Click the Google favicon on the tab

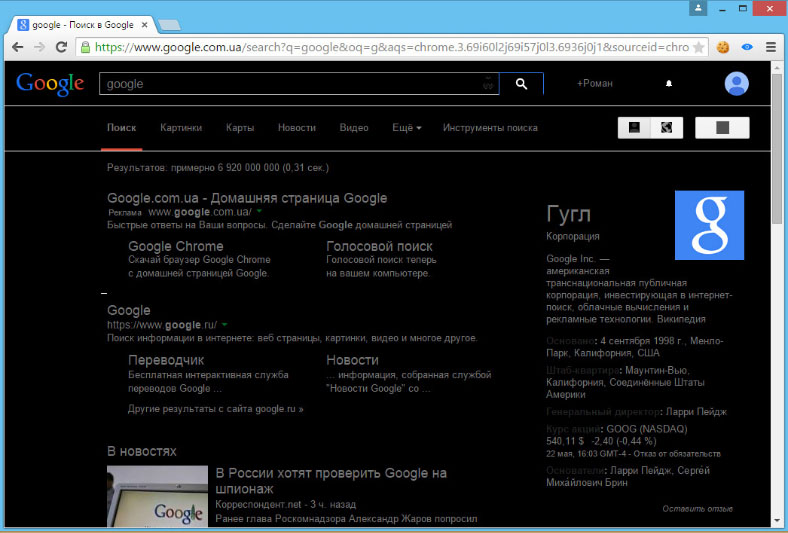click(x=23, y=25)
